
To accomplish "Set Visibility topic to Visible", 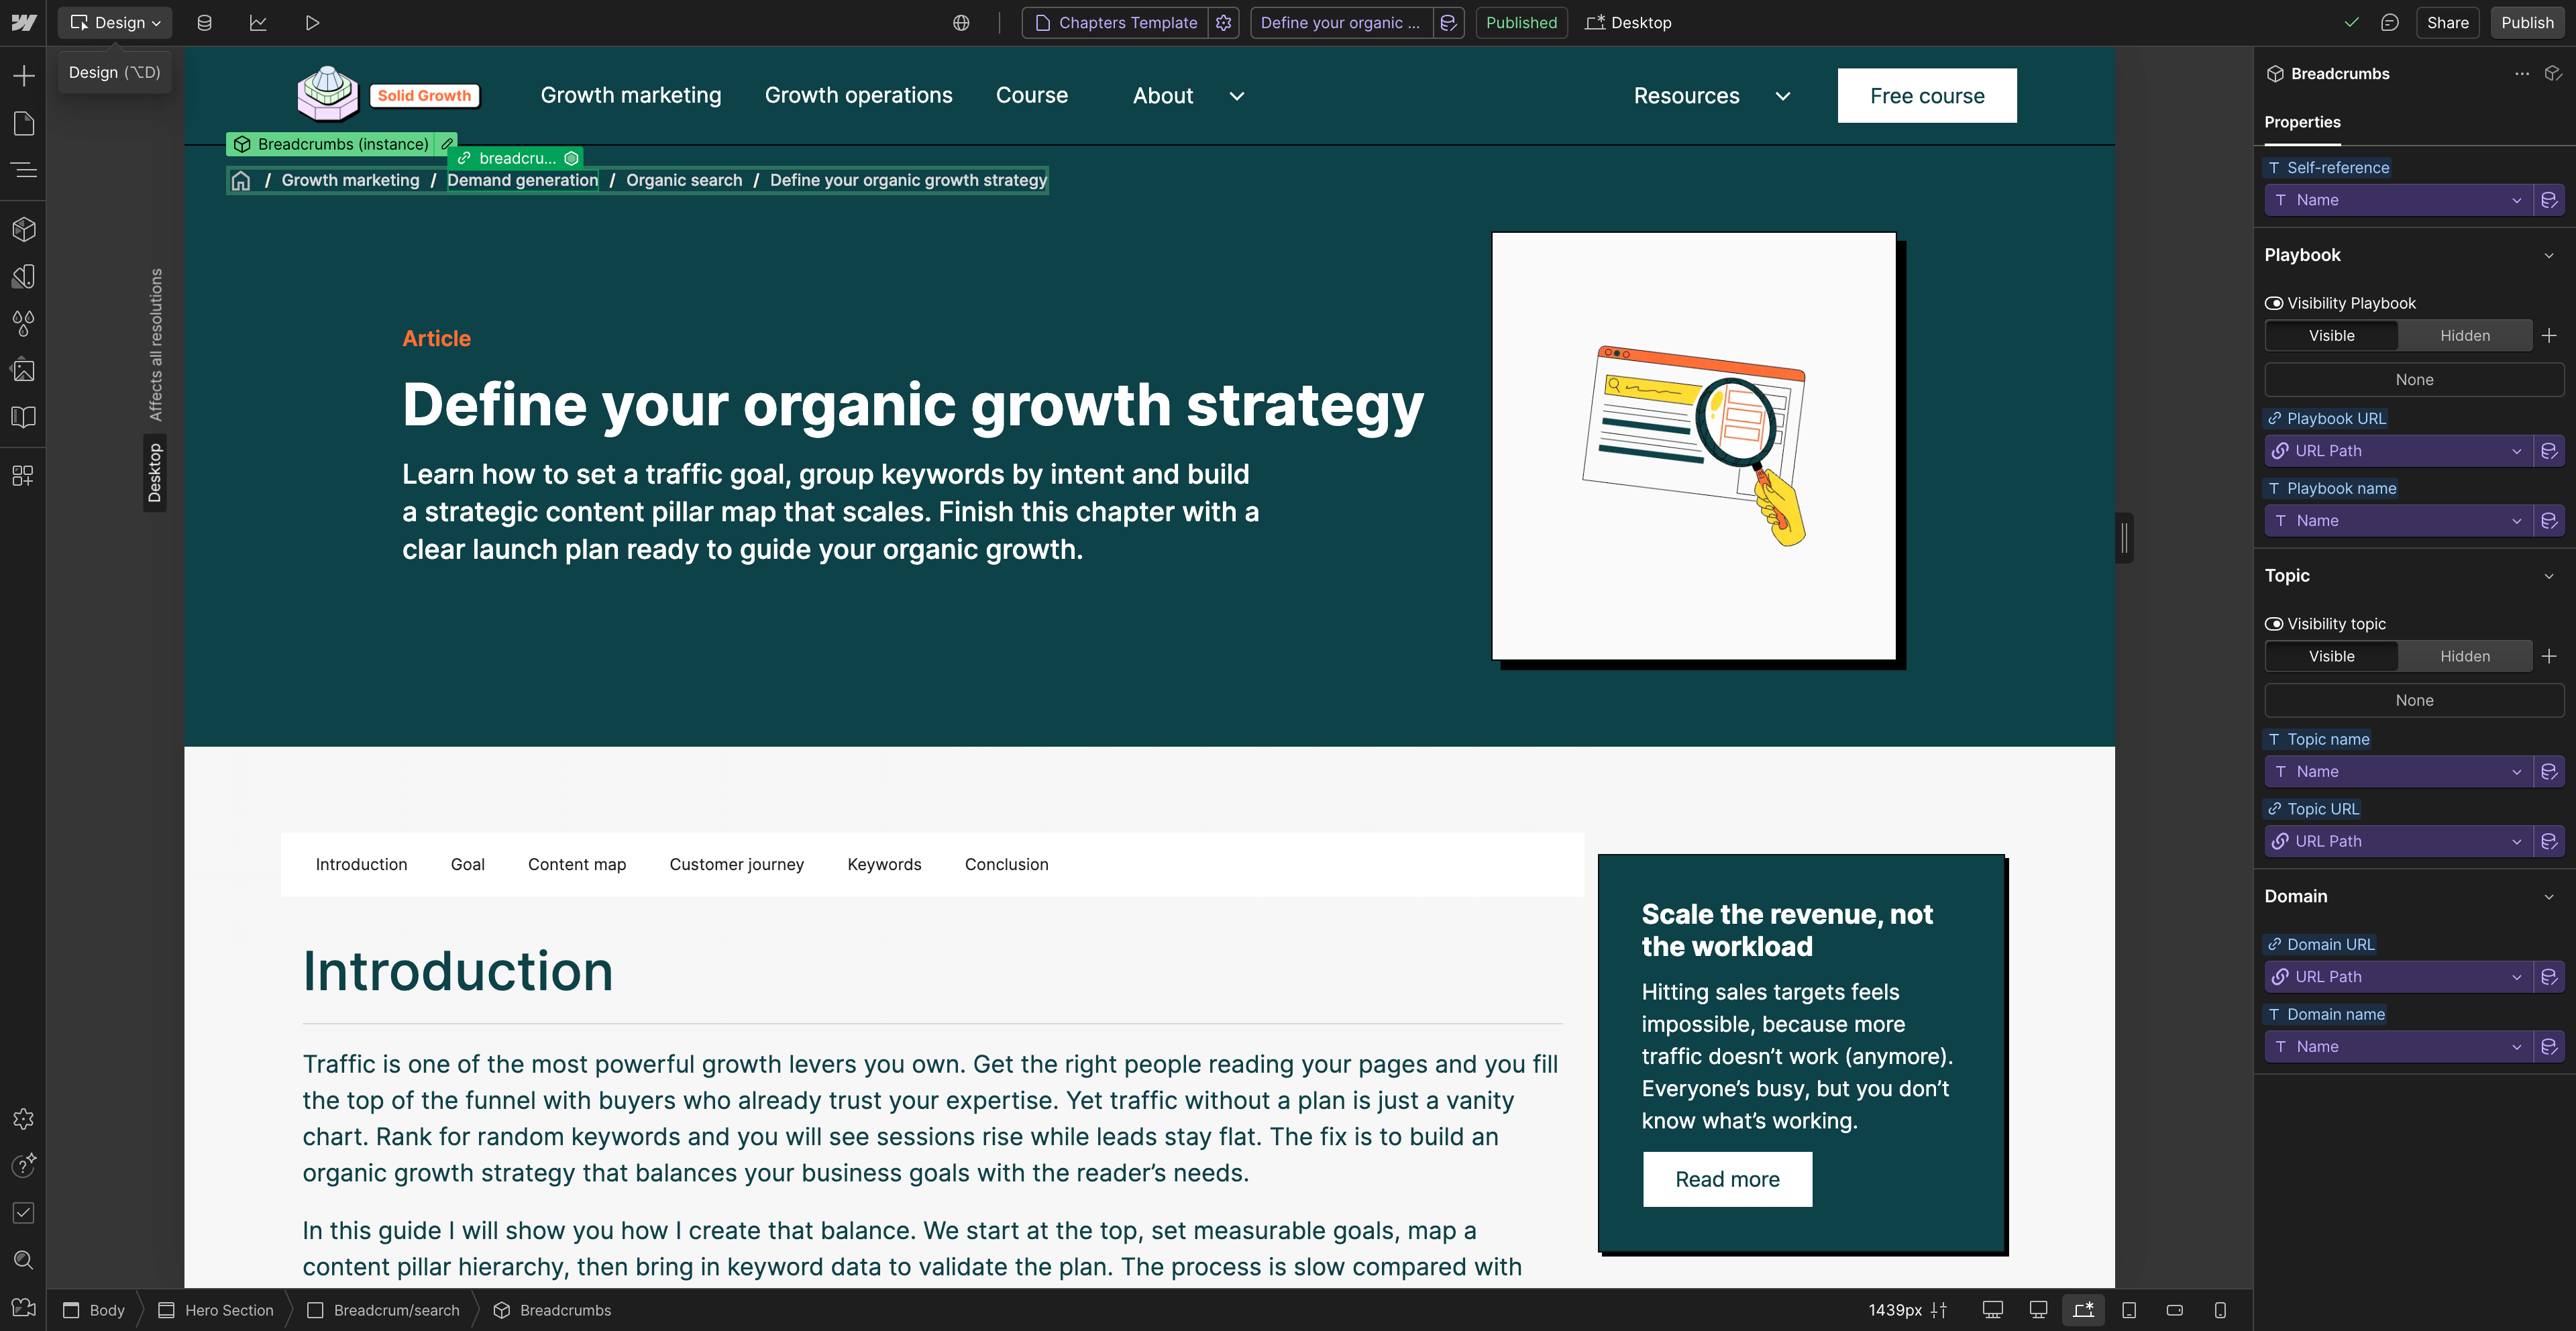I will pos(2331,656).
